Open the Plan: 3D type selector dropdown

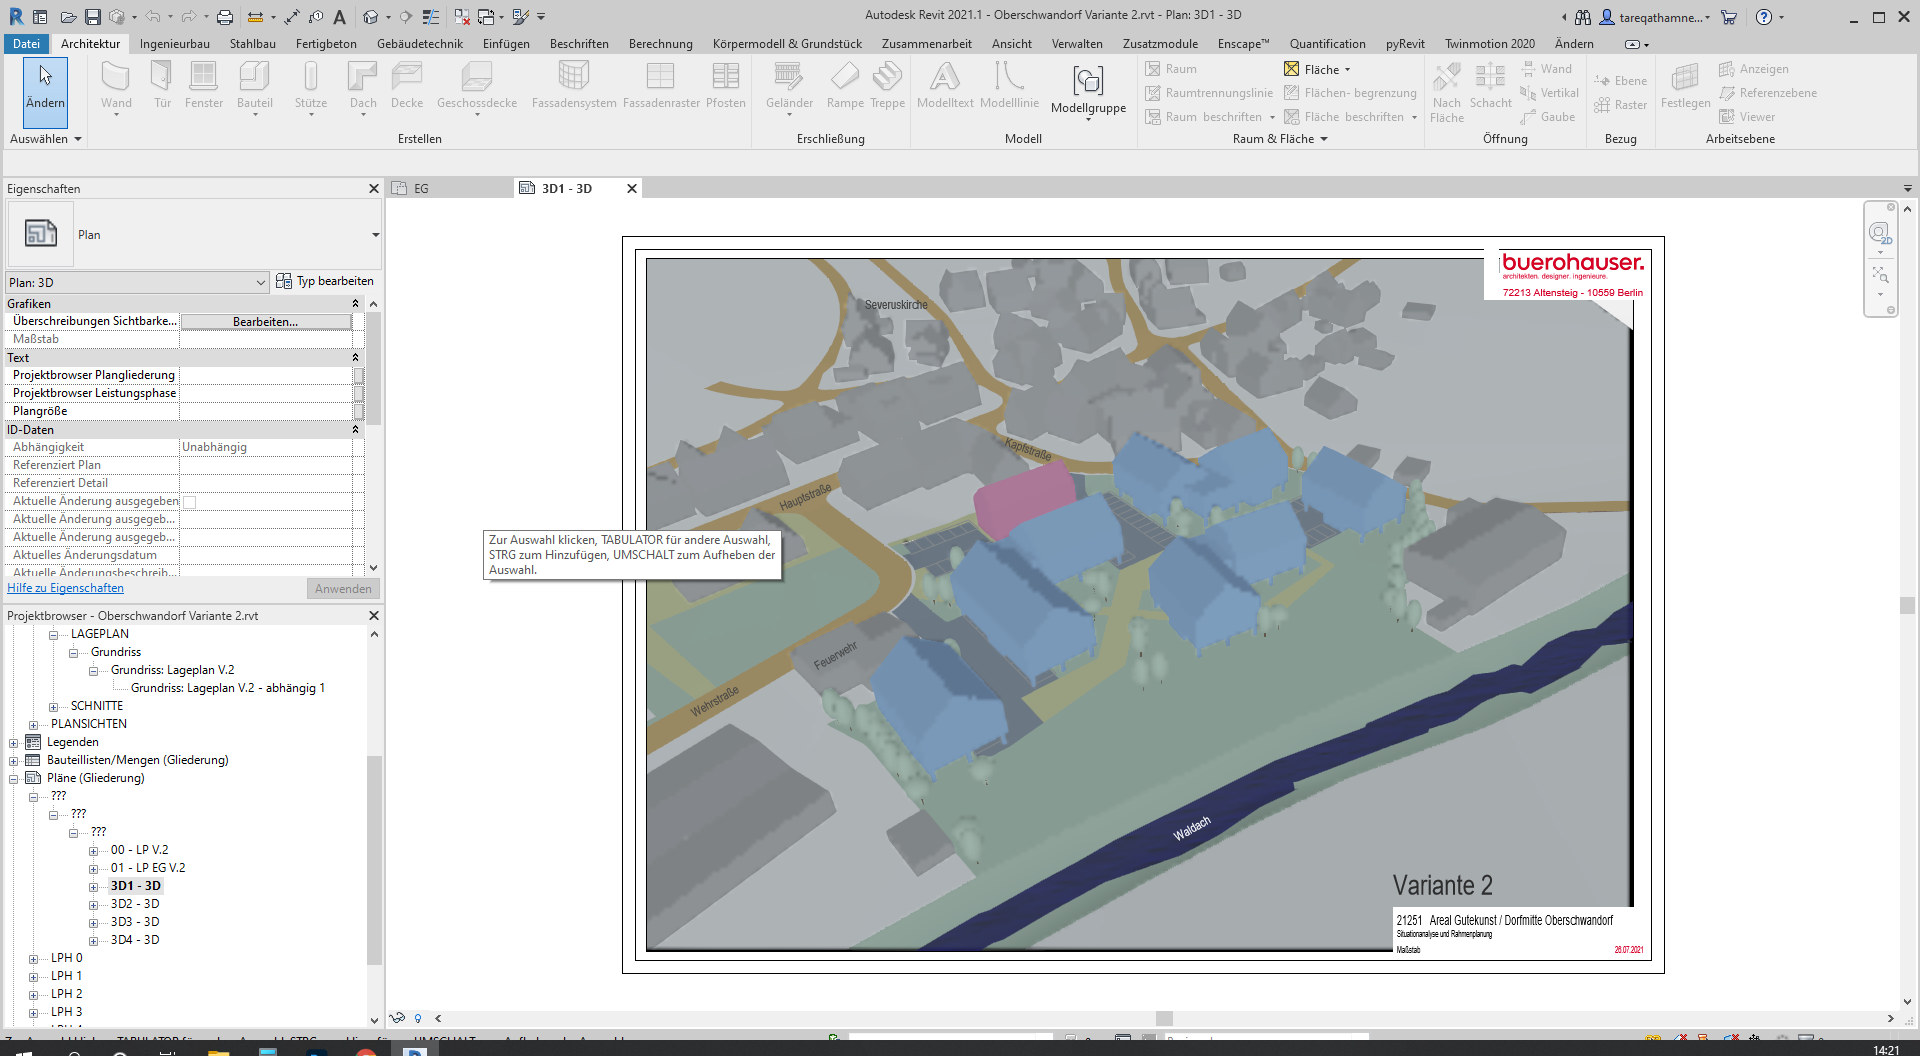click(137, 283)
